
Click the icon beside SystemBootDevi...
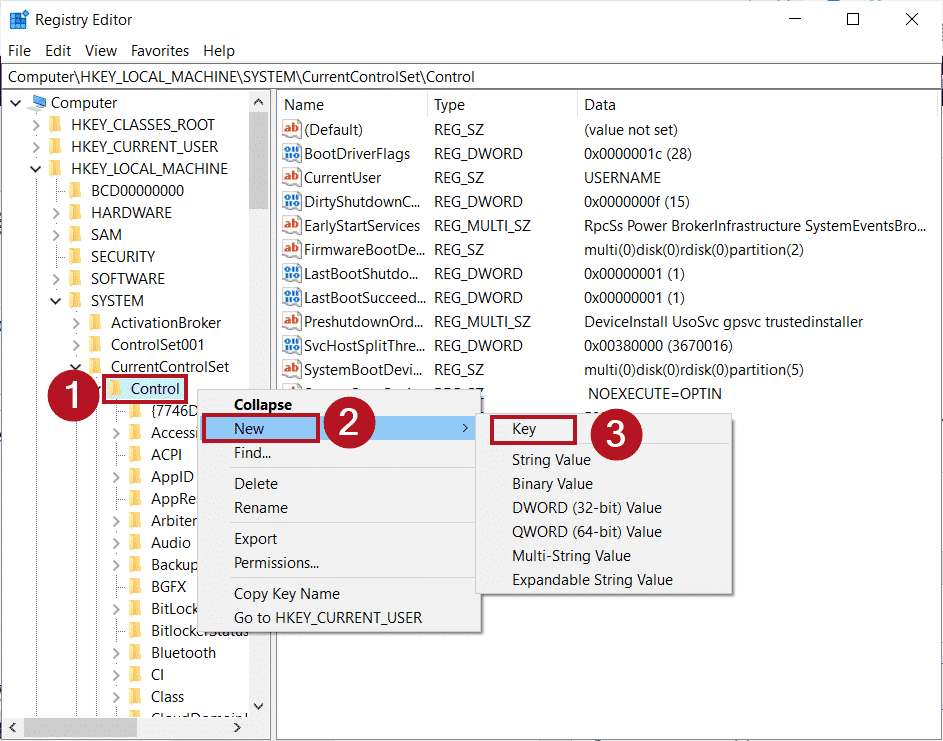[x=292, y=369]
